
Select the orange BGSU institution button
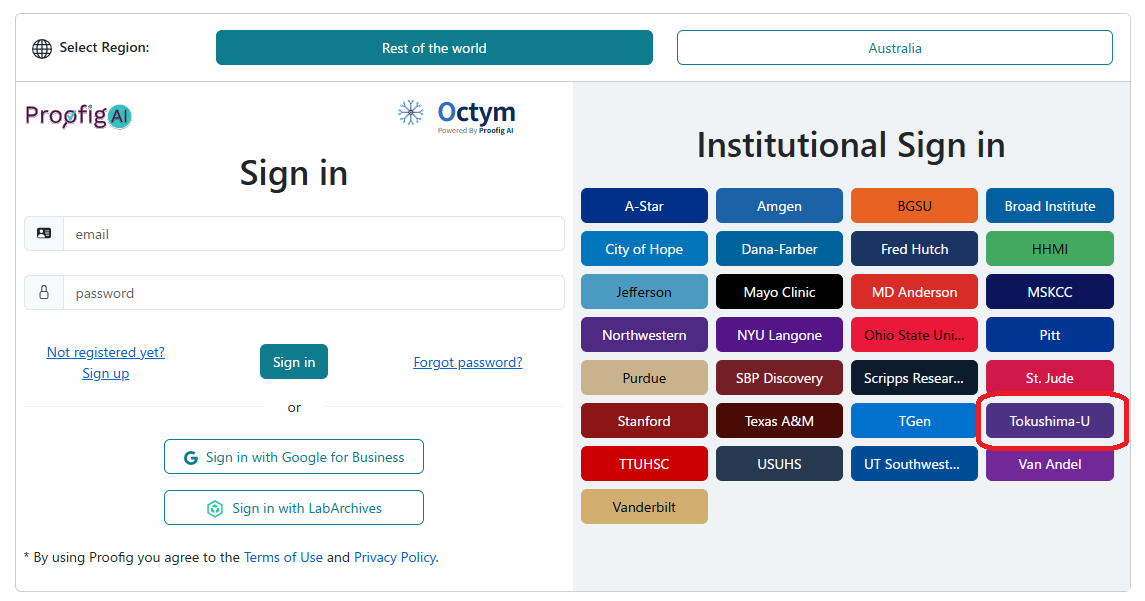914,206
